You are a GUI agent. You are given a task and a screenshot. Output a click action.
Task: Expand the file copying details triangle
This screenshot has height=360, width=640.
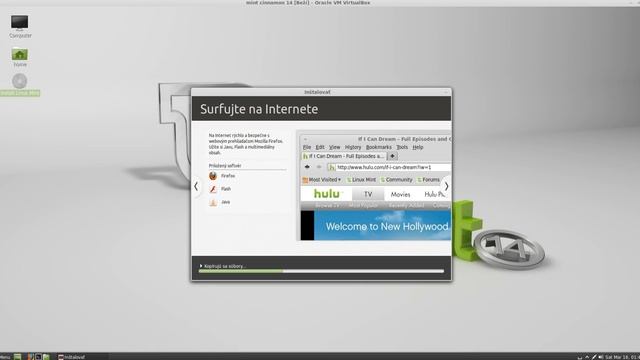coord(201,266)
